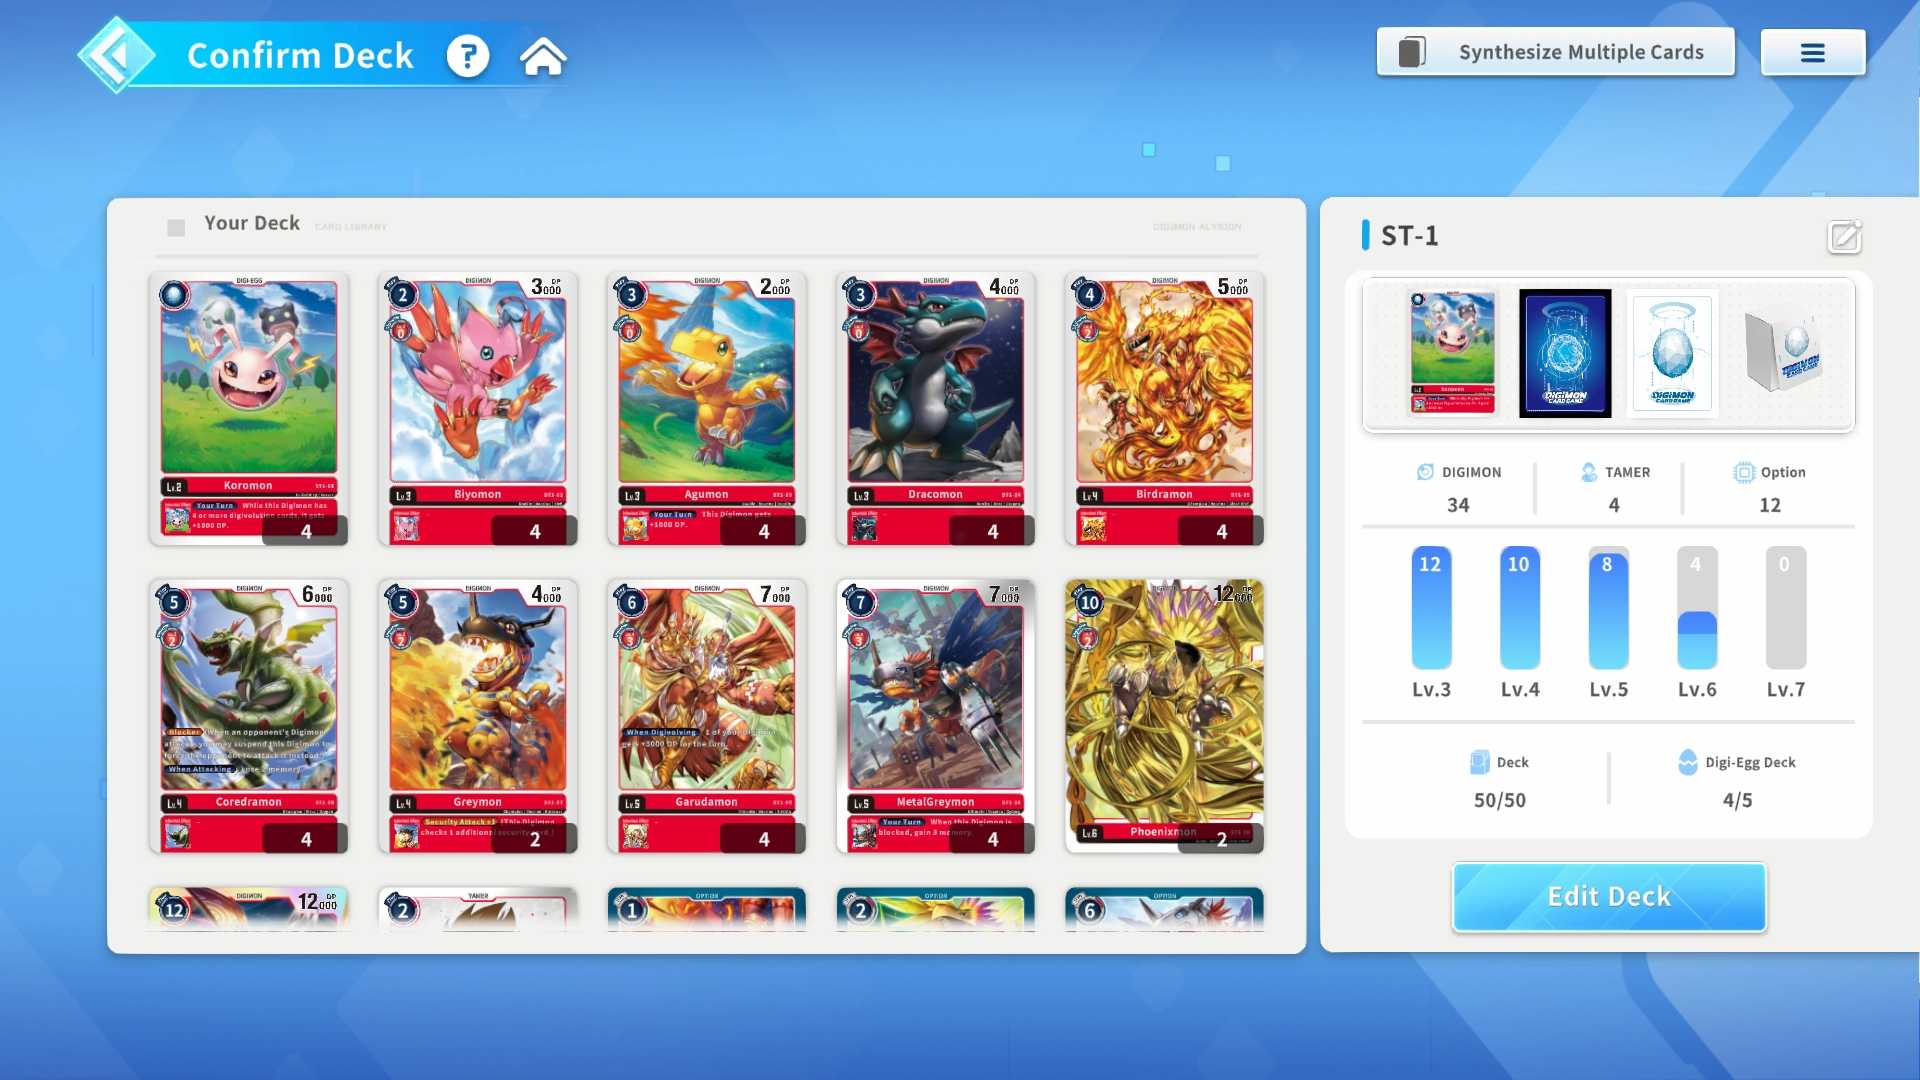
Task: Click the Digi-Egg Deck icon
Action: (1687, 762)
